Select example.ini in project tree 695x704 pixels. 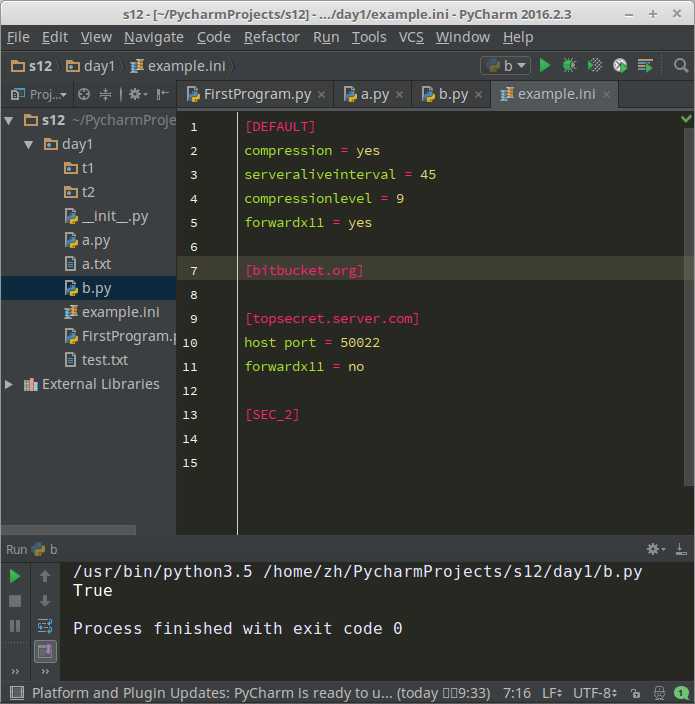[x=112, y=312]
